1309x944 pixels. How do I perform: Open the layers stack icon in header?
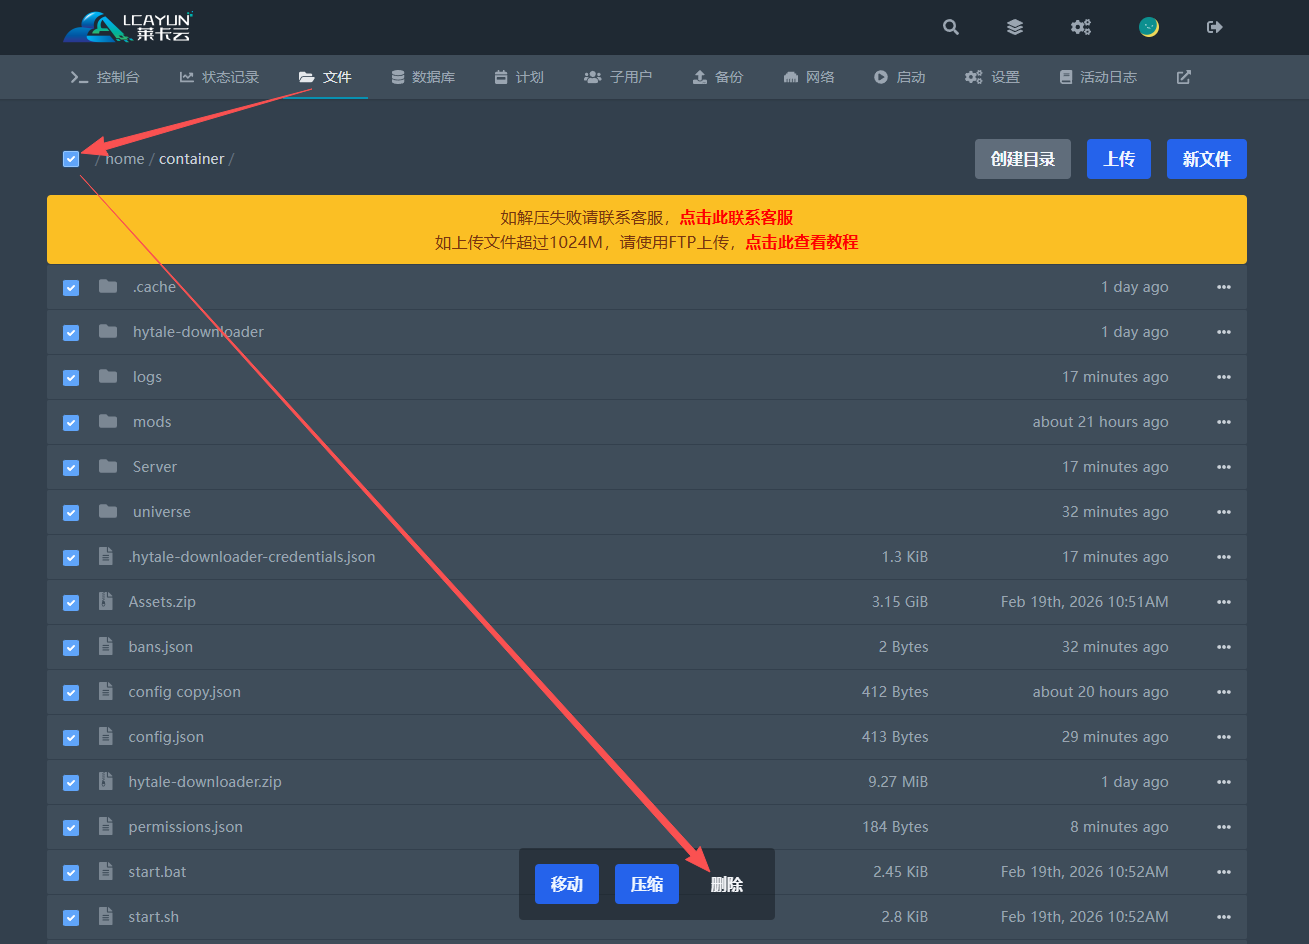(1015, 27)
